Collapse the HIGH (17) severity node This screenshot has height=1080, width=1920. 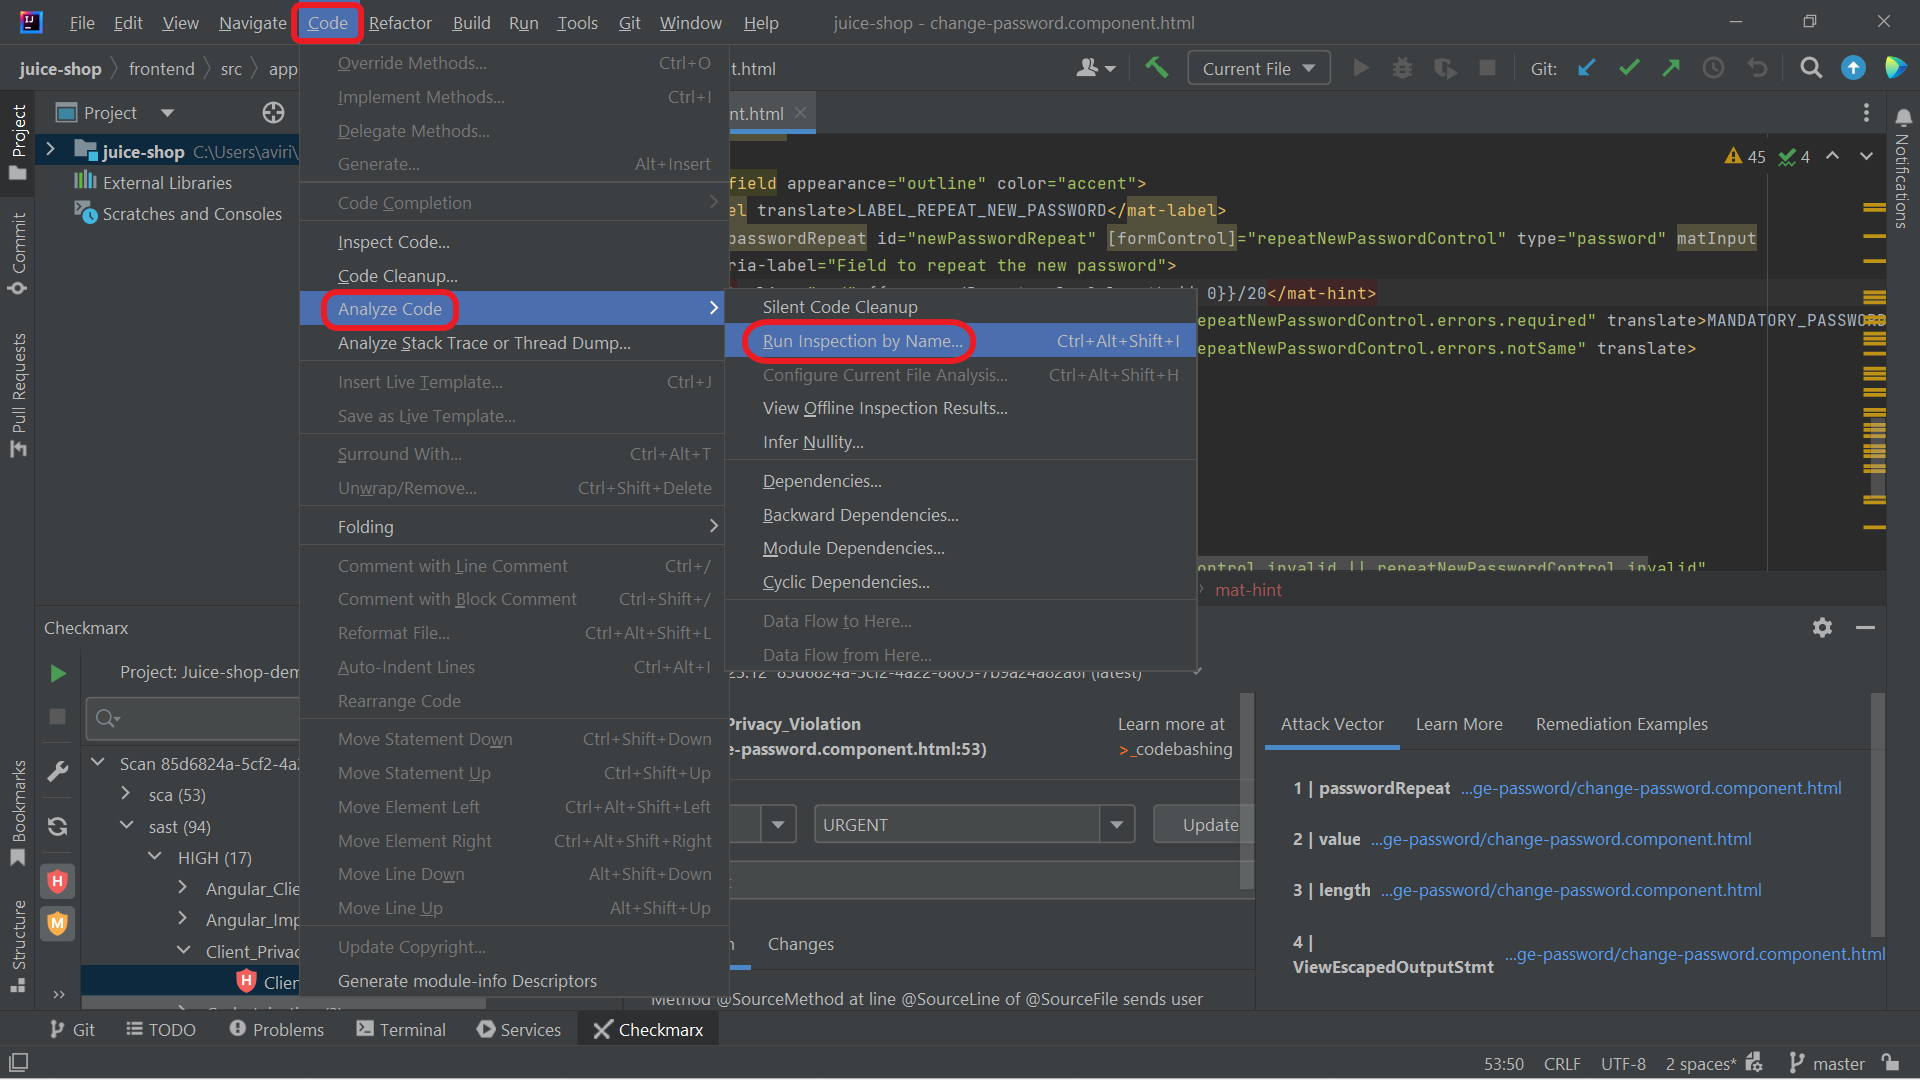(155, 856)
